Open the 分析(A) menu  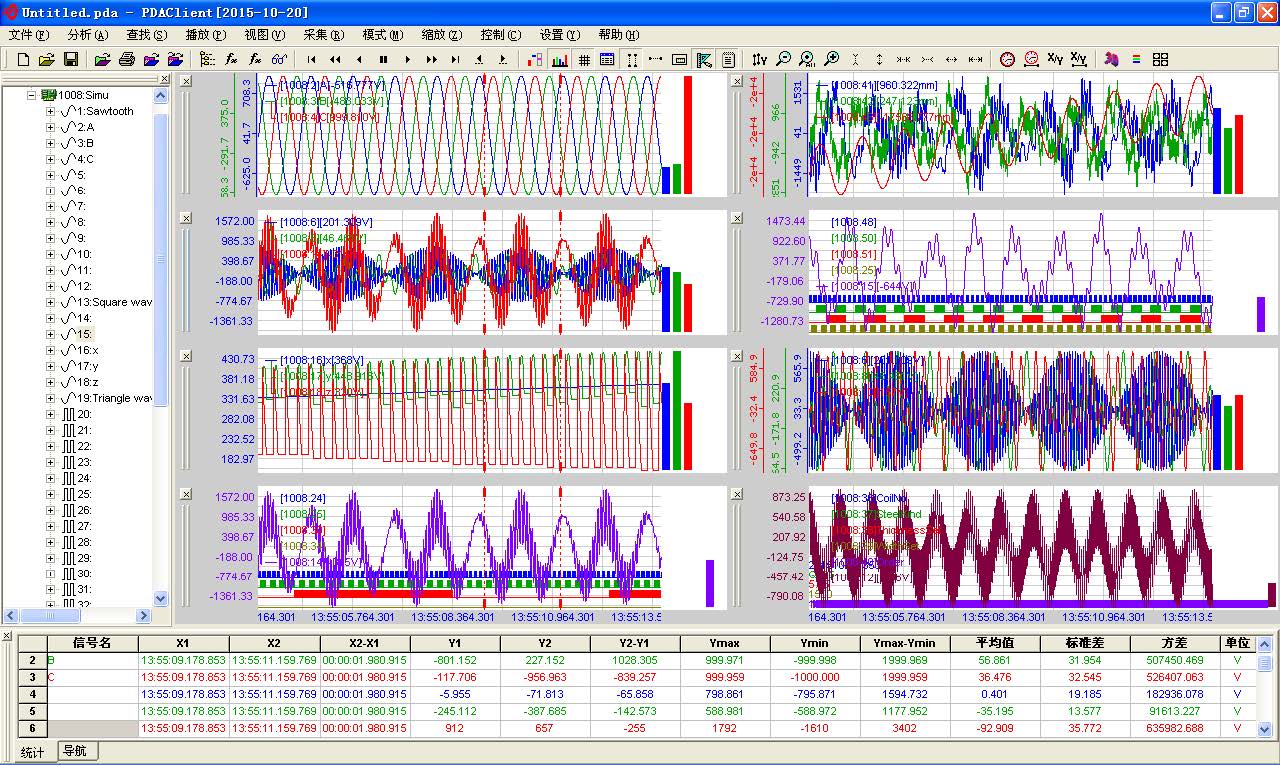86,34
